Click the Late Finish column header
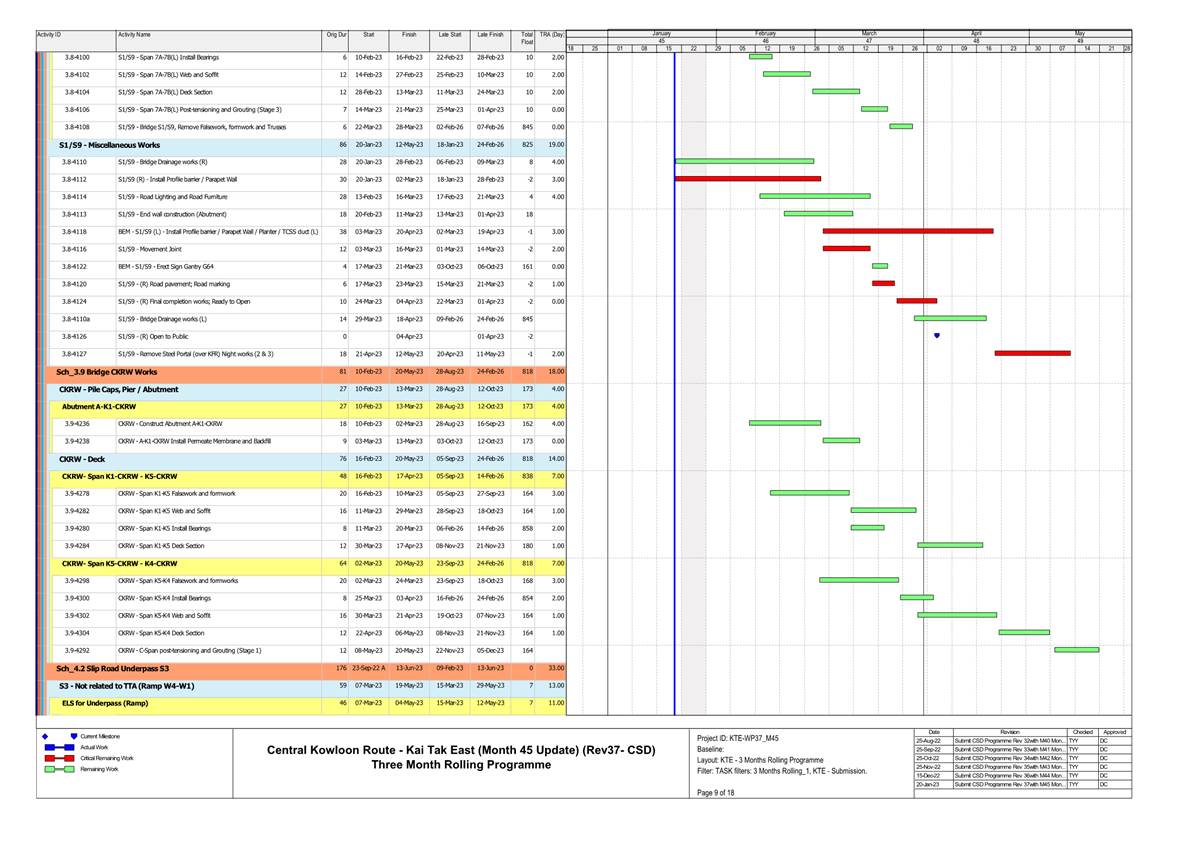The image size is (1200, 850). point(490,35)
